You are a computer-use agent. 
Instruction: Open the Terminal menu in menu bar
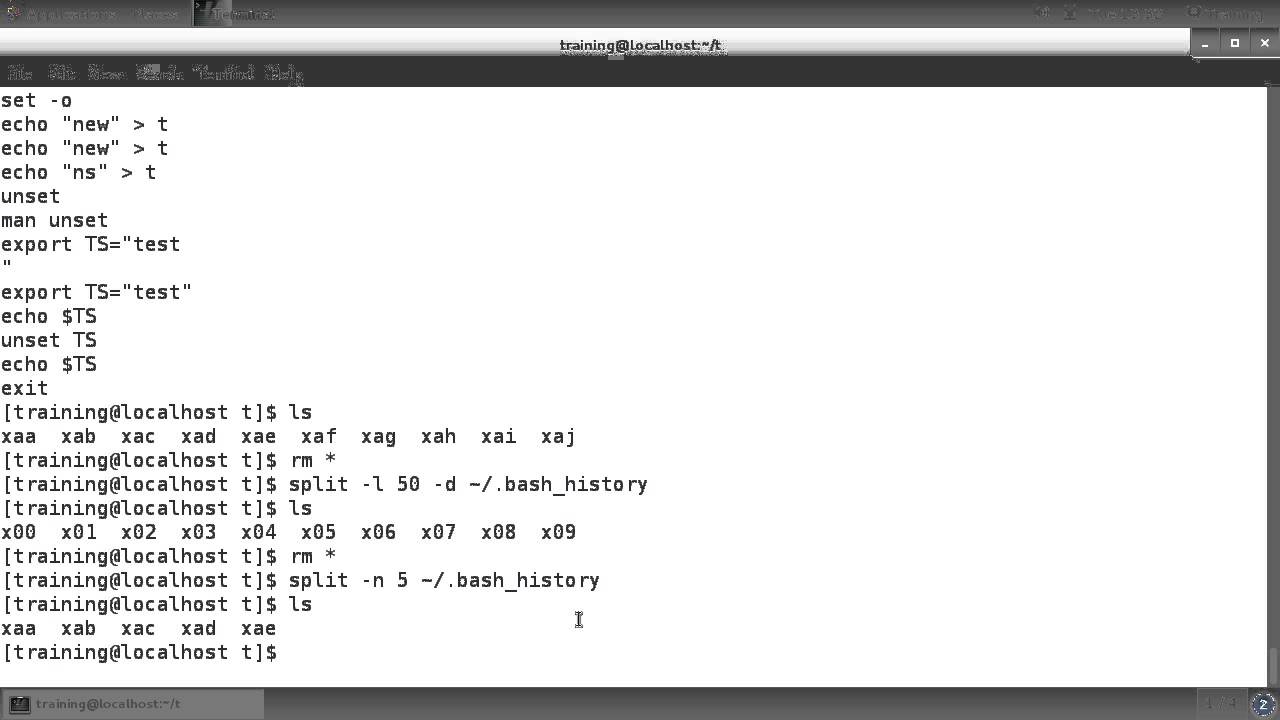point(224,73)
